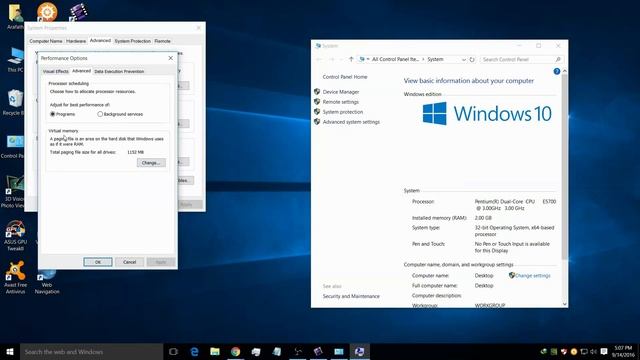
Task: Click All Control Panel Items breadcrumb
Action: click(x=395, y=60)
